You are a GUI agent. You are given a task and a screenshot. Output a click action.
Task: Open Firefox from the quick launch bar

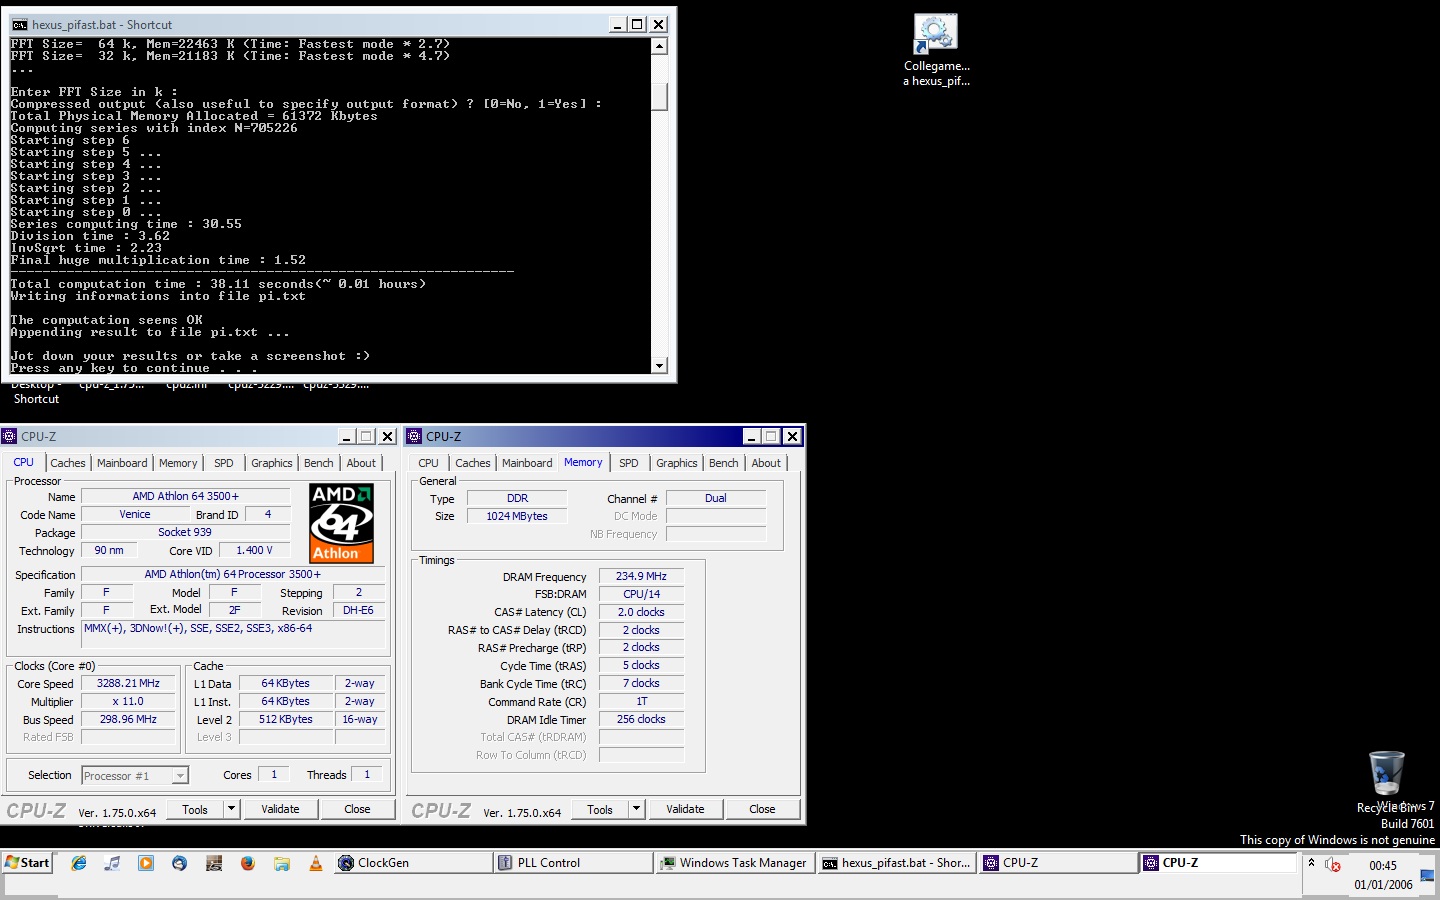pos(248,863)
